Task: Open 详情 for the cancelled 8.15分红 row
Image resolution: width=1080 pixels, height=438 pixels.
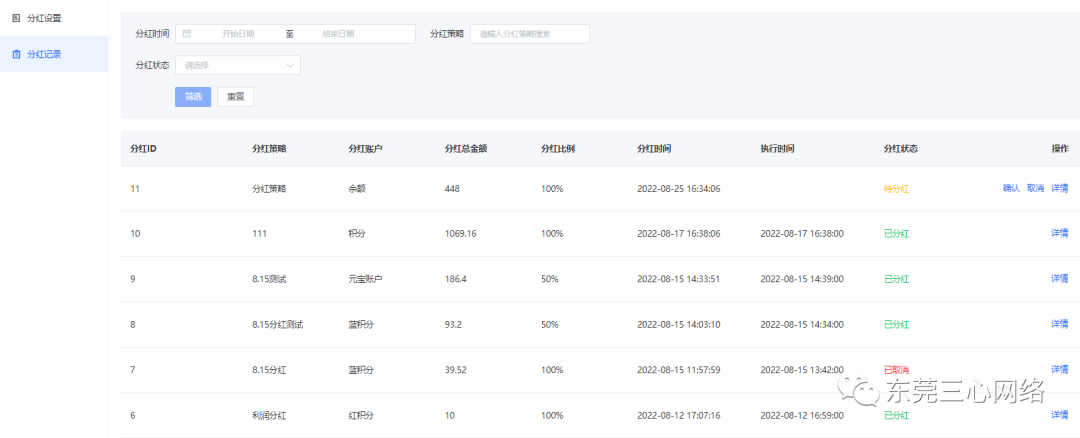Action: [x=1059, y=369]
